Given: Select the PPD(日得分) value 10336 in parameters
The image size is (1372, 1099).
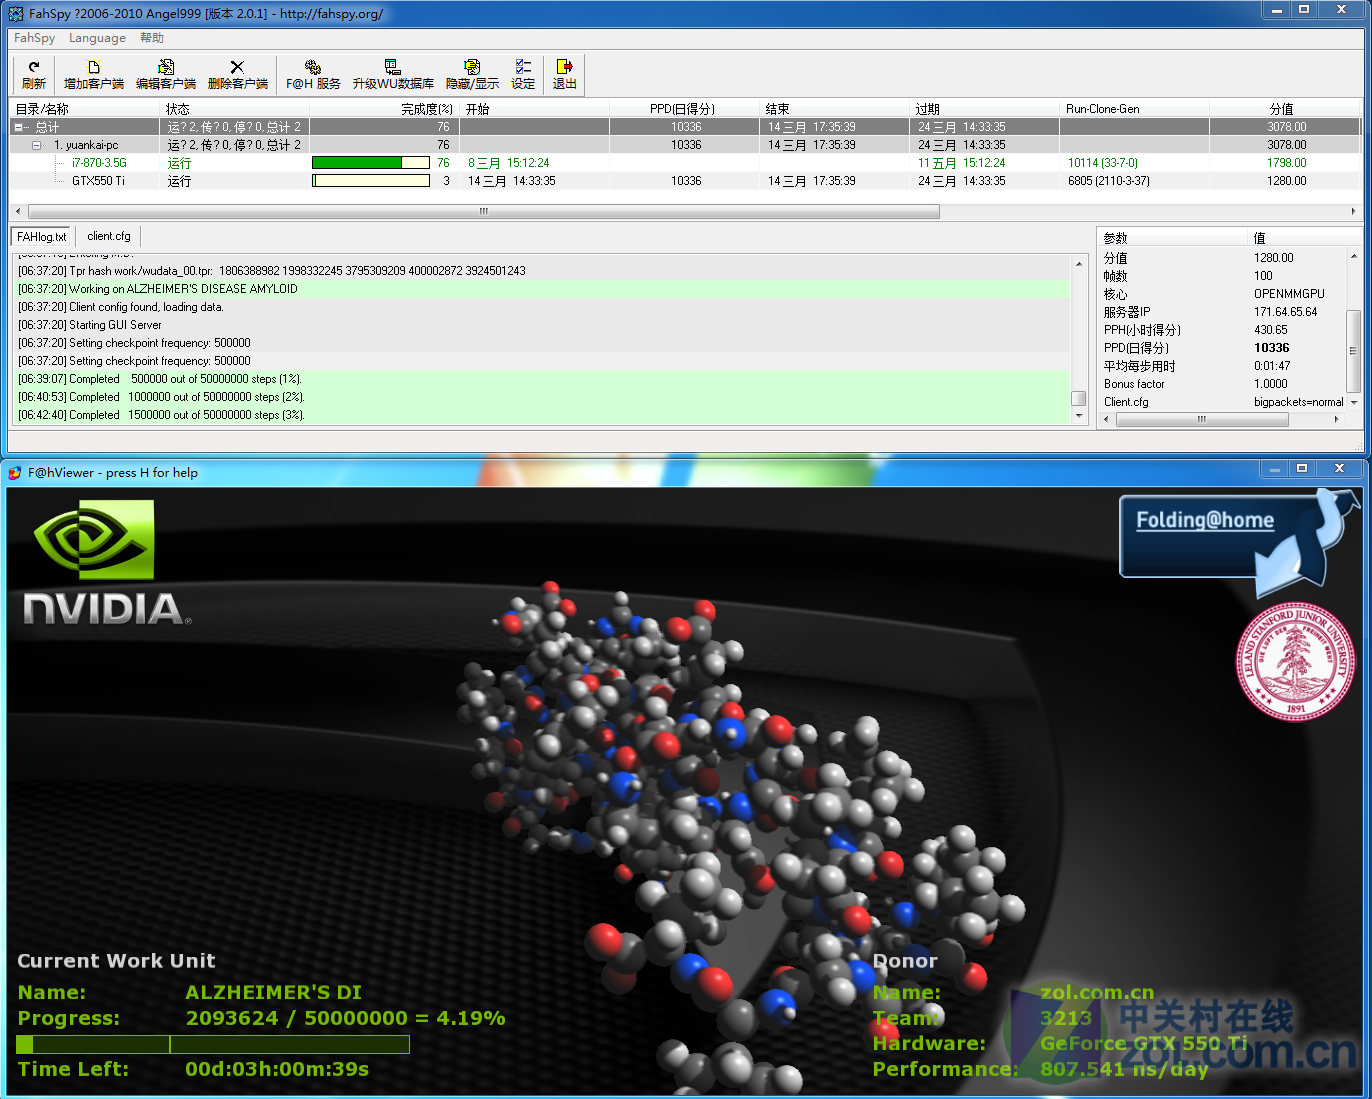Looking at the screenshot, I should [x=1271, y=348].
